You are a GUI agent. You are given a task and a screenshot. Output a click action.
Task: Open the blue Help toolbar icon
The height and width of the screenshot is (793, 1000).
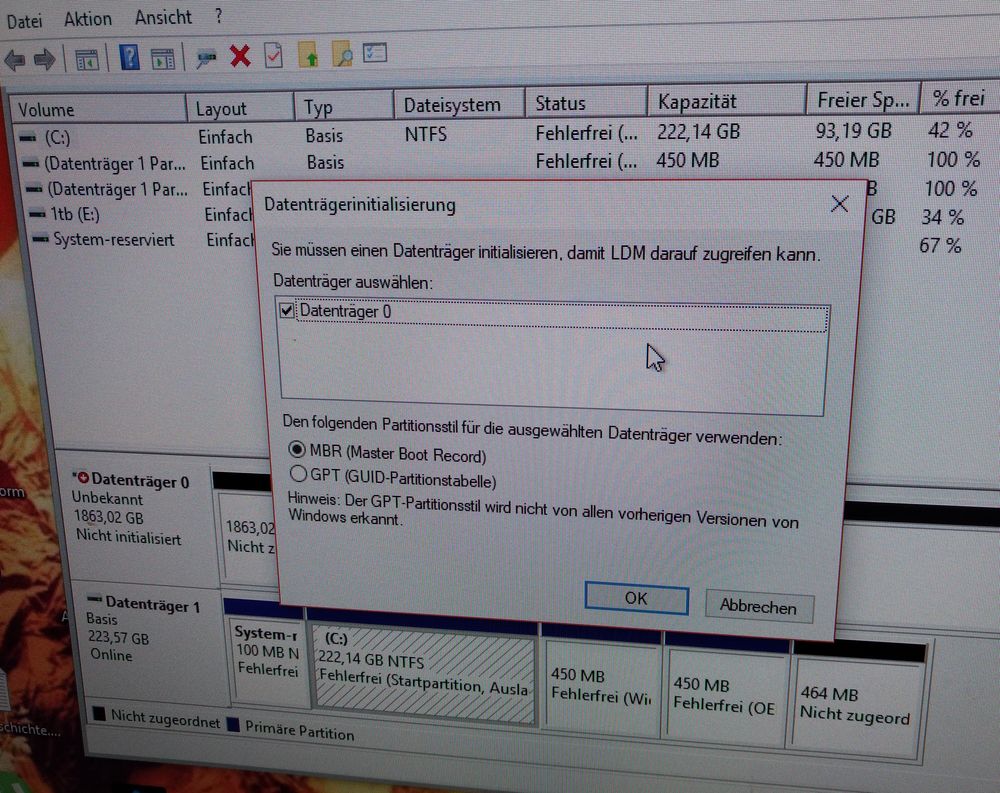129,57
